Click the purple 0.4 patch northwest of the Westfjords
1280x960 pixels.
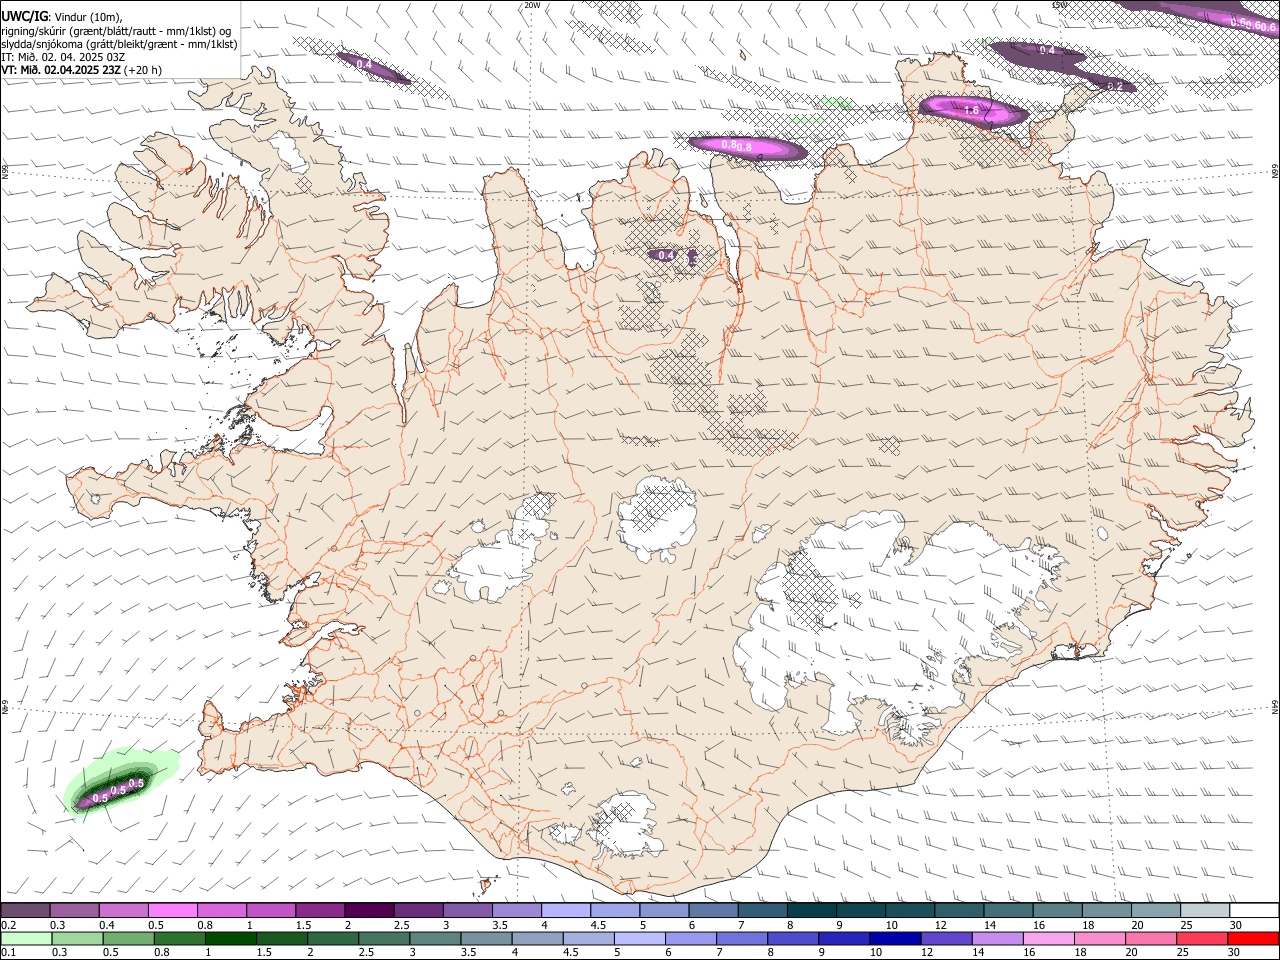[x=372, y=67]
